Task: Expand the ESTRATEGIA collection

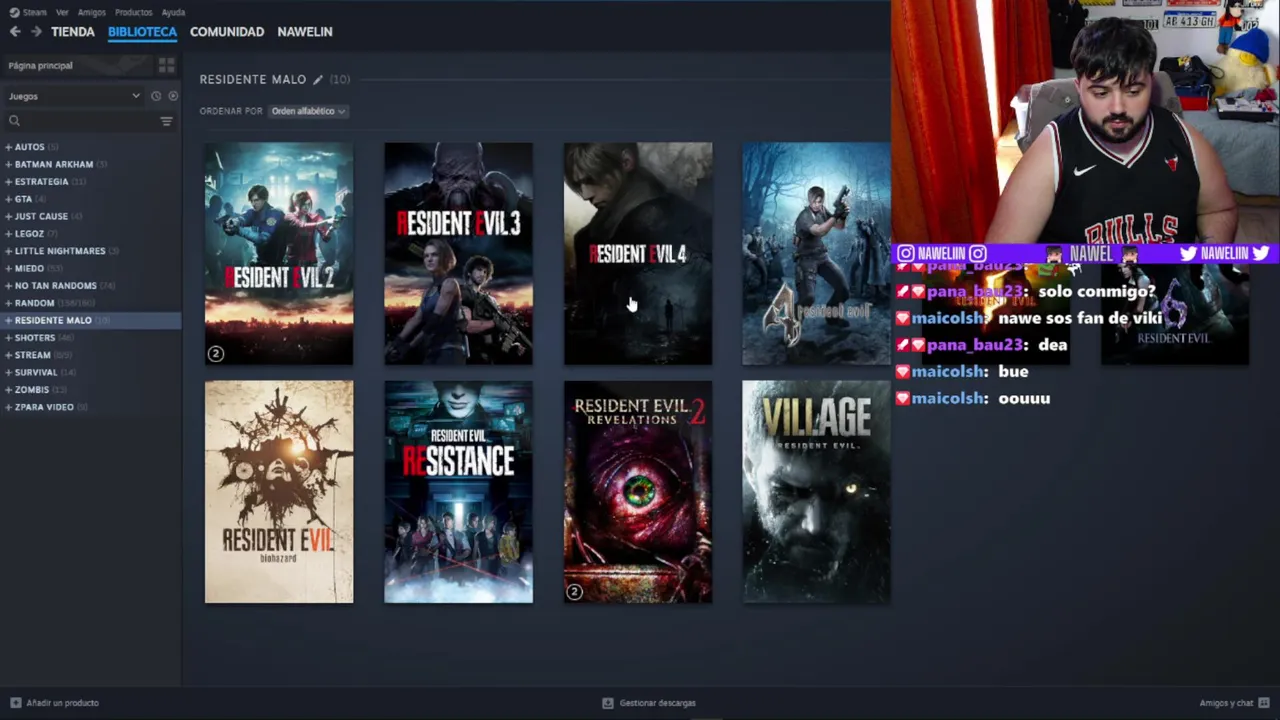Action: tap(8, 182)
